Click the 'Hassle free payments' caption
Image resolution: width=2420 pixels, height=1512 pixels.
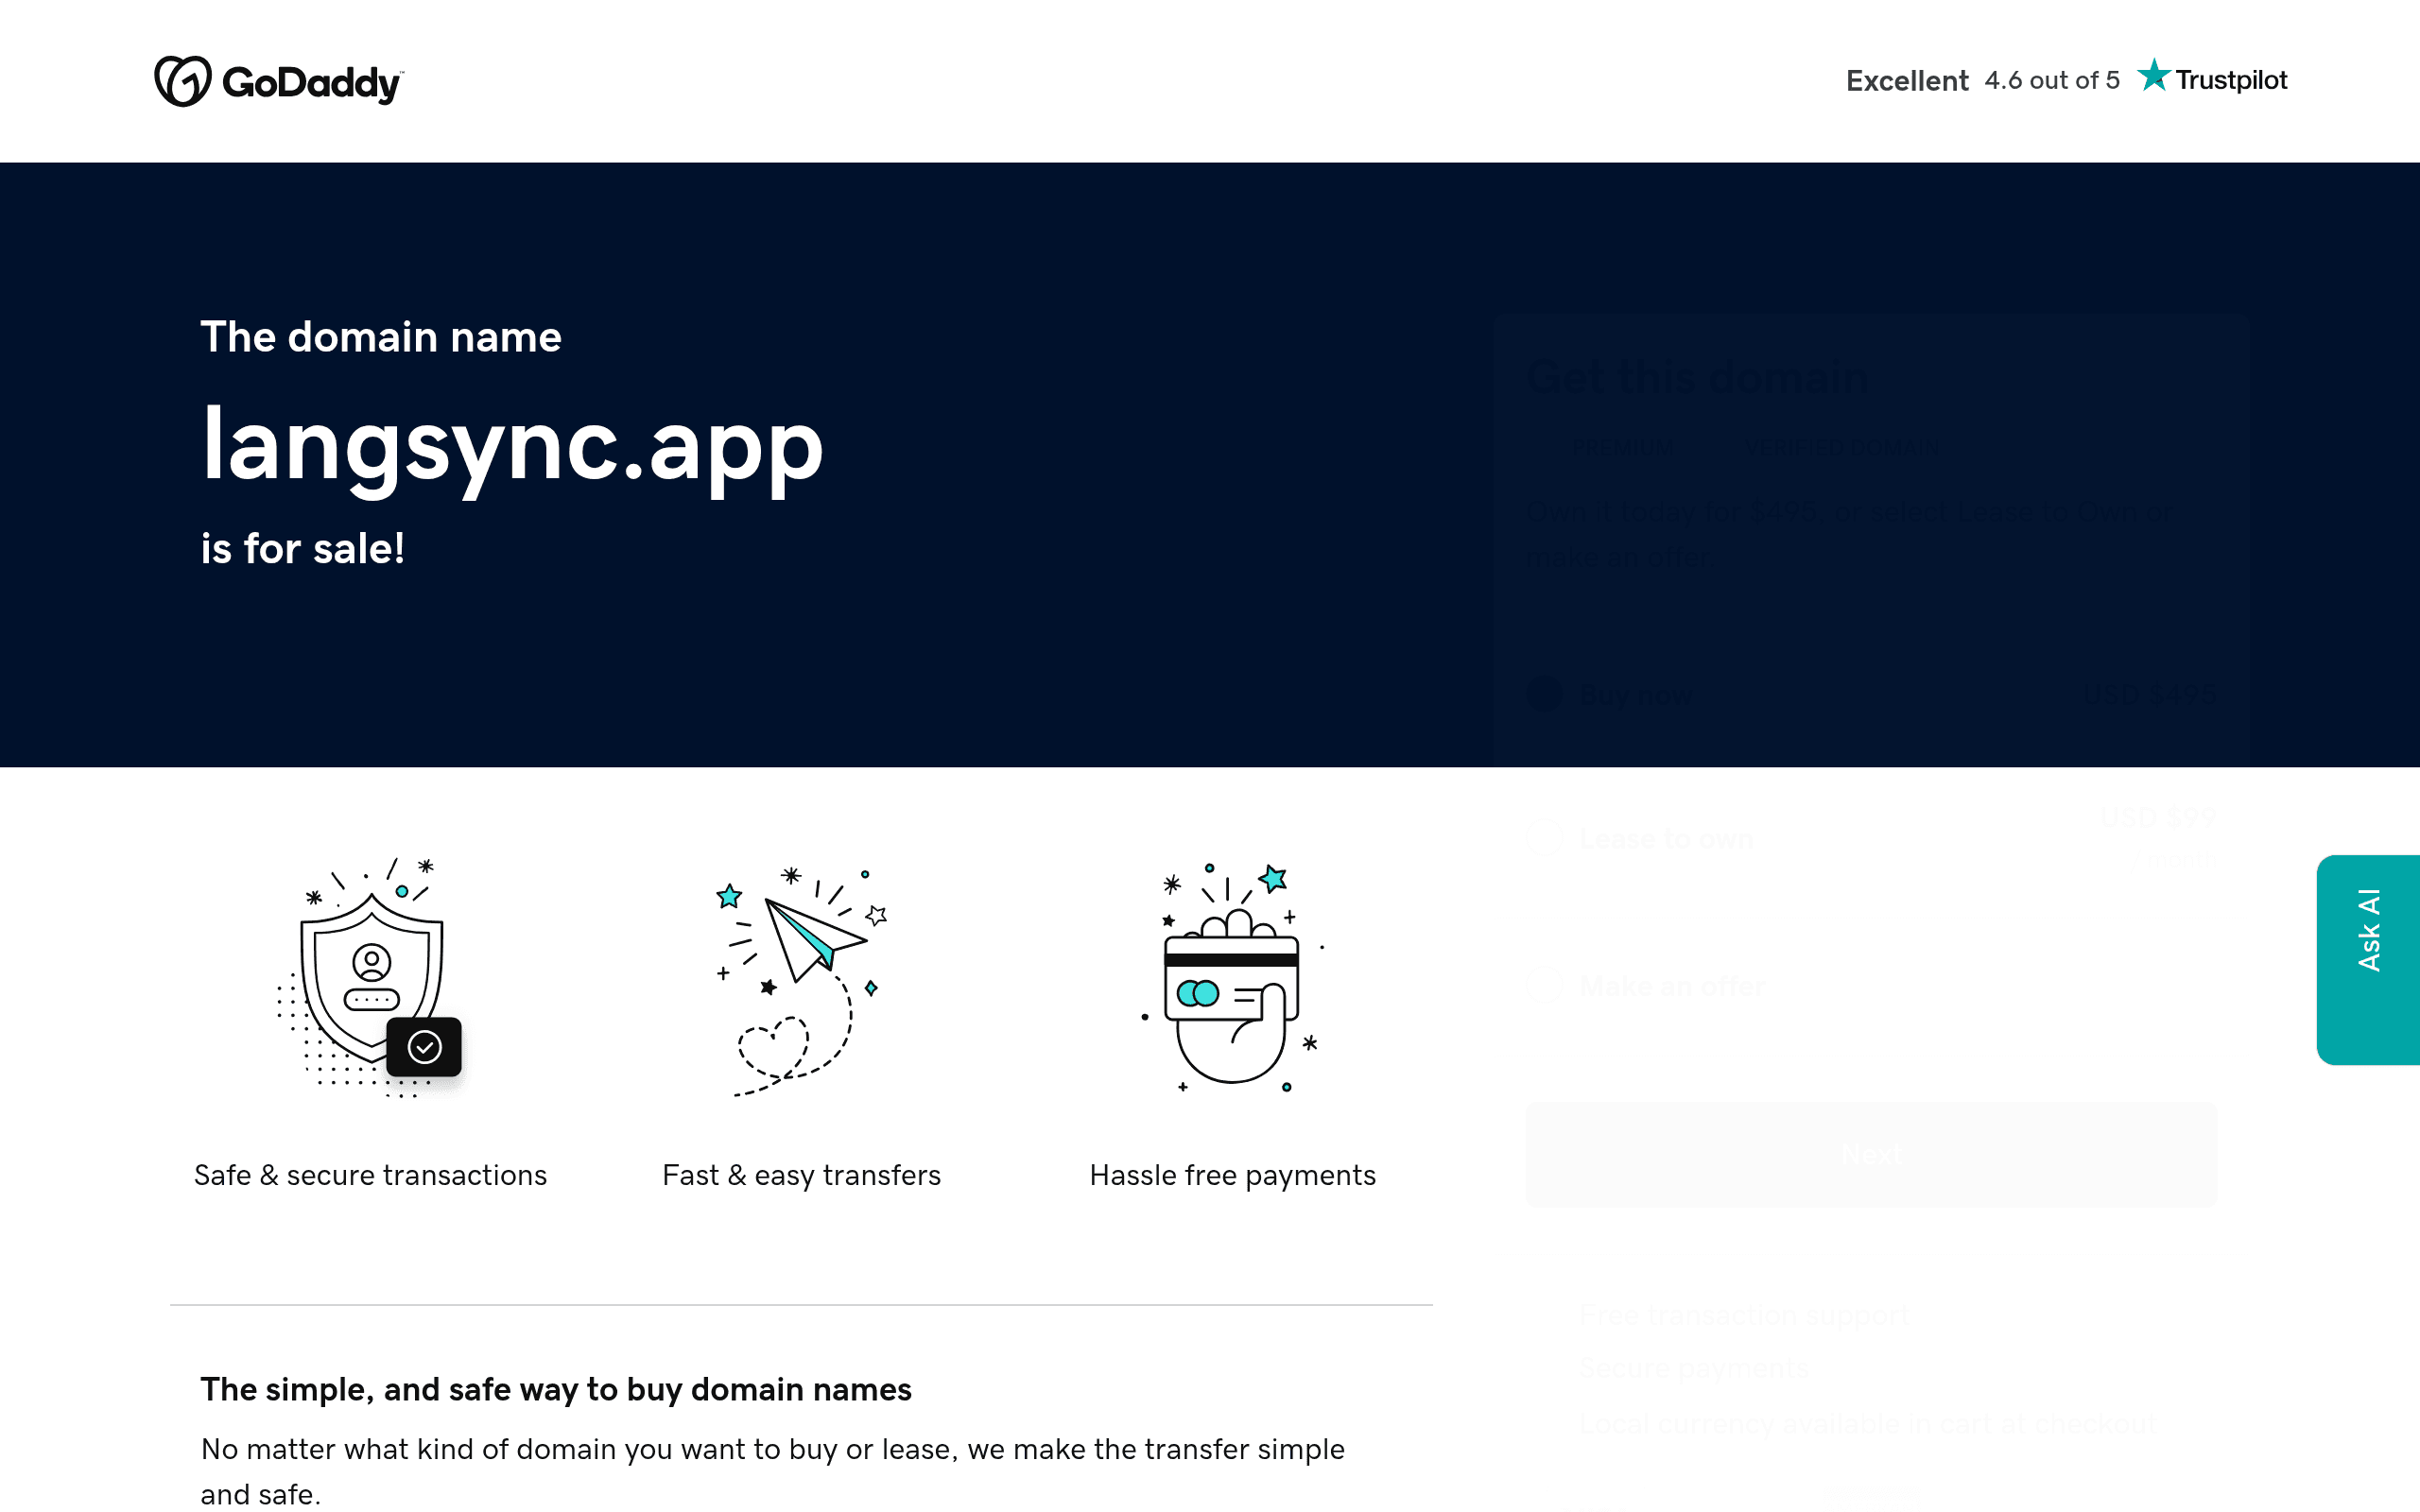pos(1232,1175)
